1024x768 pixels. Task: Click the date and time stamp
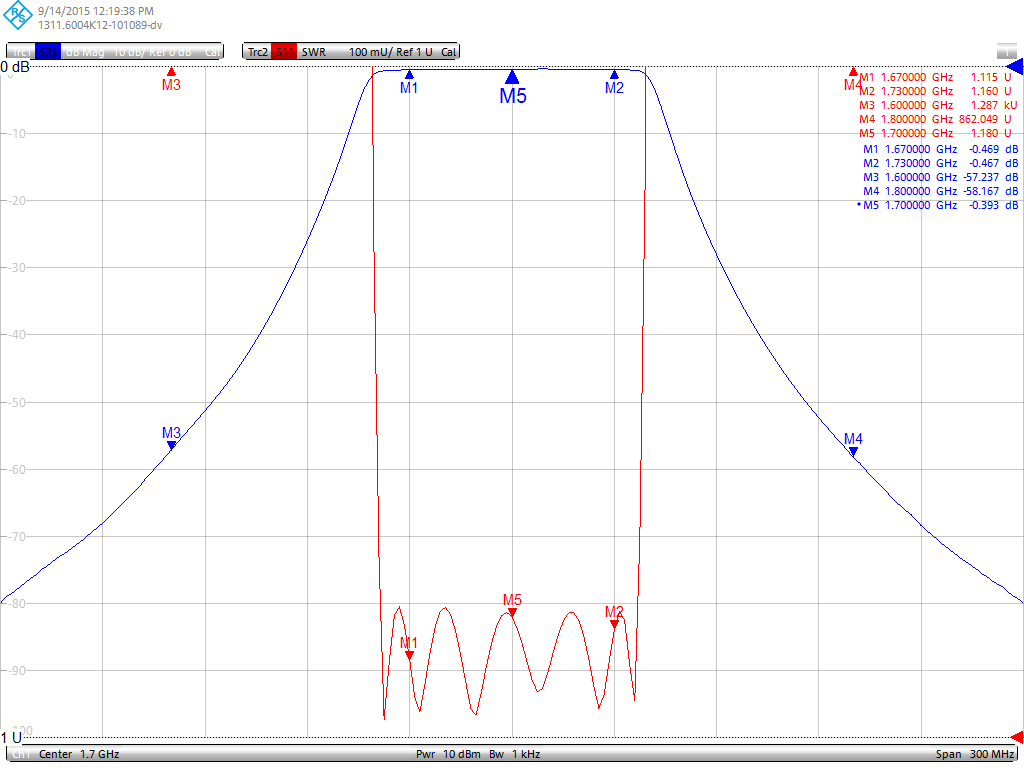[x=96, y=11]
